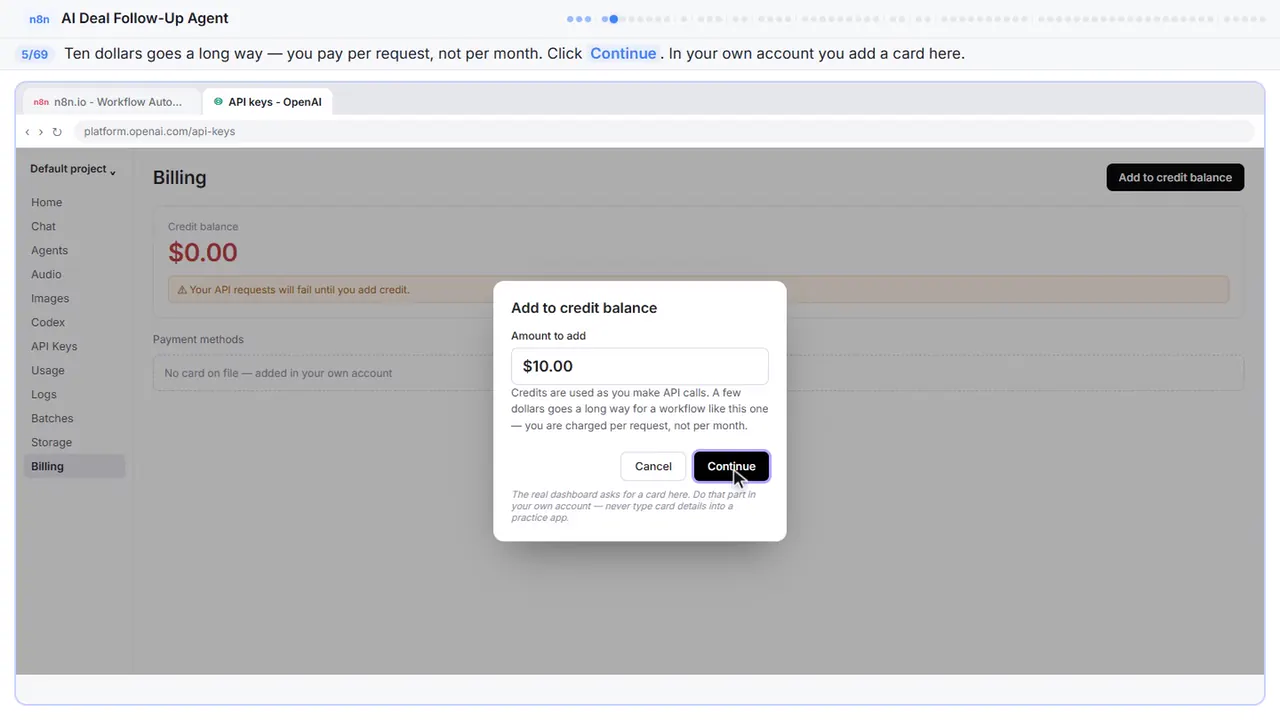
Task: Click the Continue button in the dialog
Action: [731, 466]
